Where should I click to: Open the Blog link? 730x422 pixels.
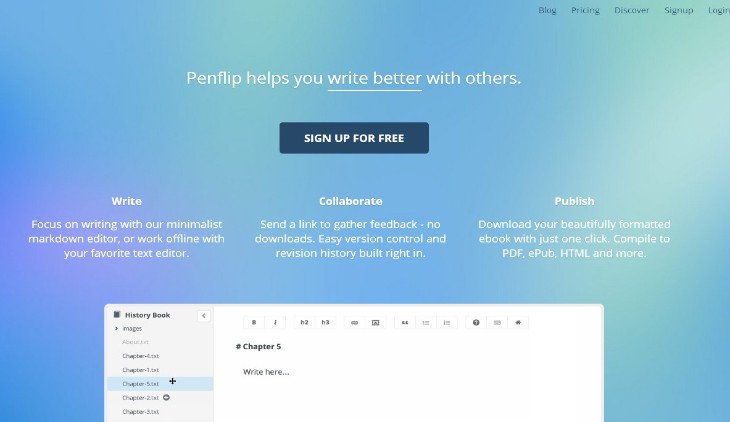[x=547, y=10]
